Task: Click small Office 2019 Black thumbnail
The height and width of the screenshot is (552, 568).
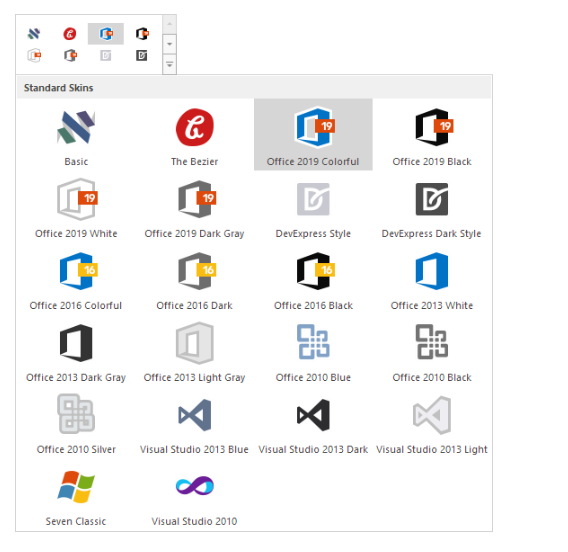Action: 142,34
